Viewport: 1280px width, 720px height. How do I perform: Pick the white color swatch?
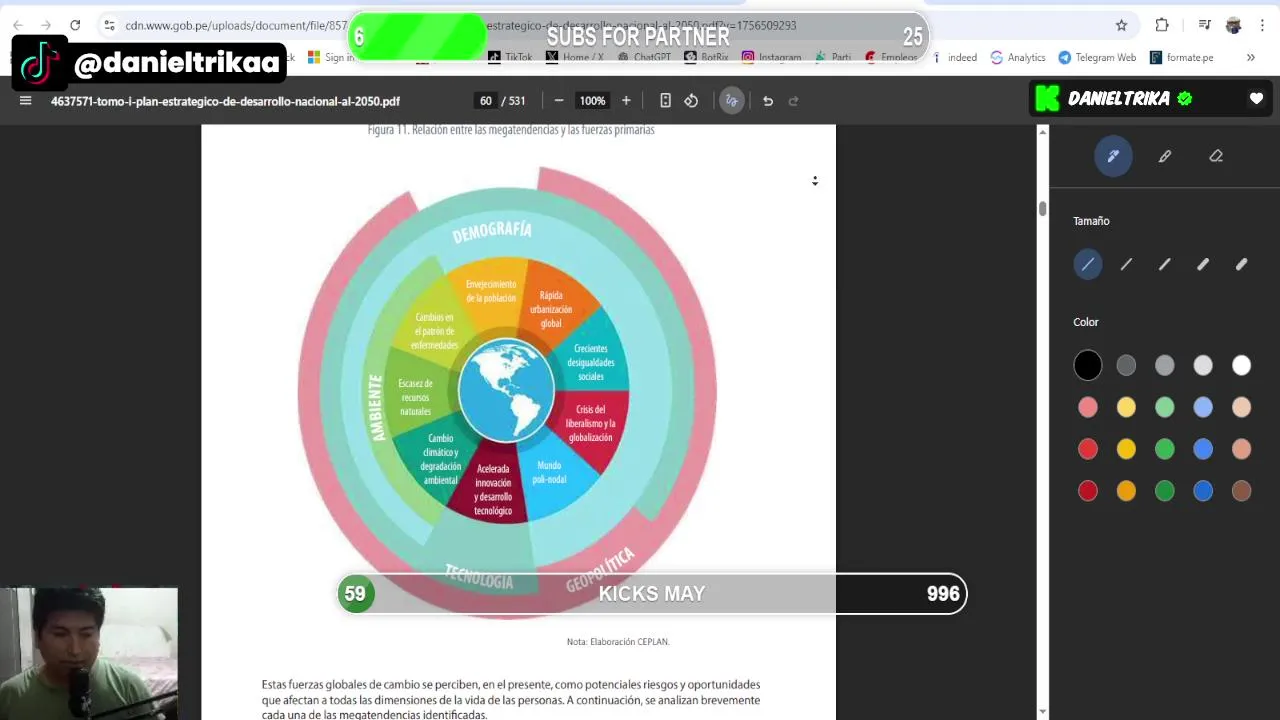(1241, 366)
